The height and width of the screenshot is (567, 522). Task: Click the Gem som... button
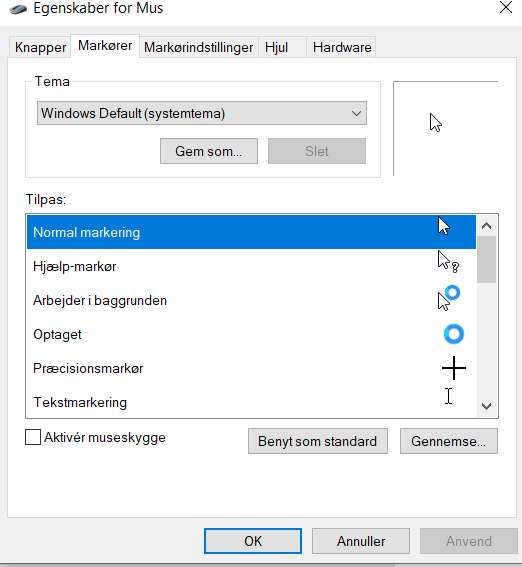coord(209,151)
